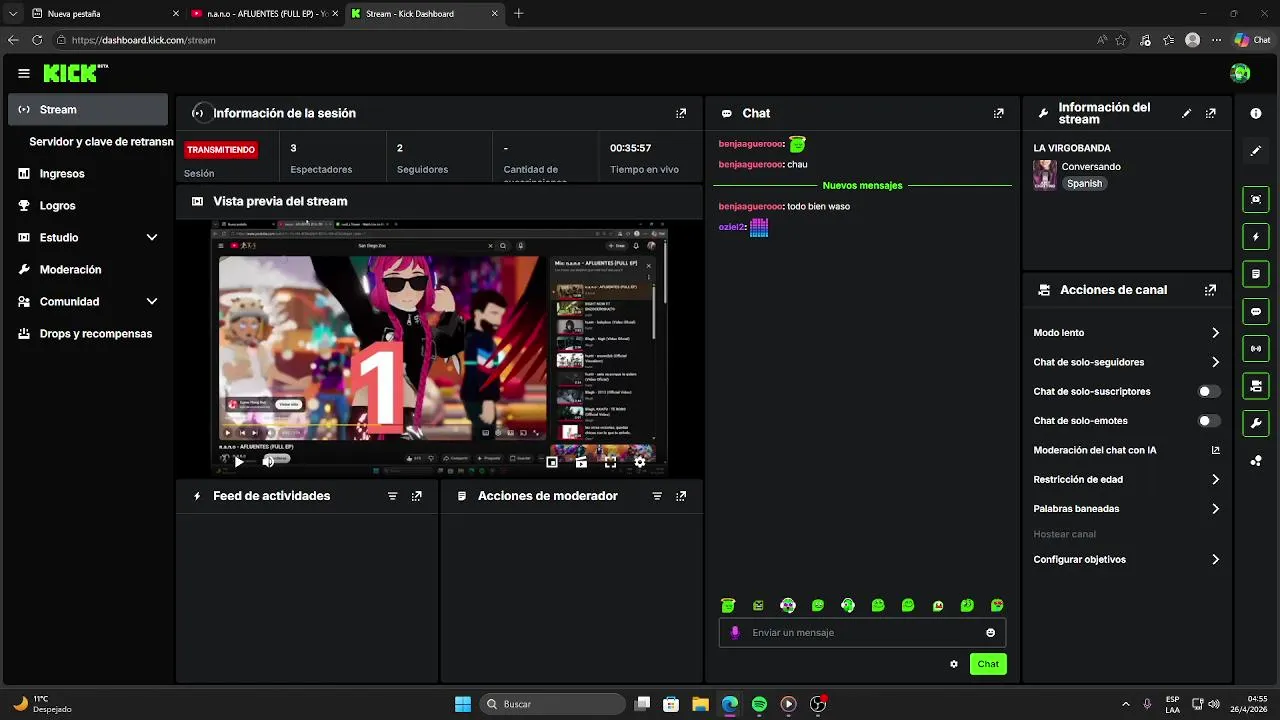Open the Chat de solo-seguidores options chevron
The width and height of the screenshot is (1280, 720).
click(1215, 362)
